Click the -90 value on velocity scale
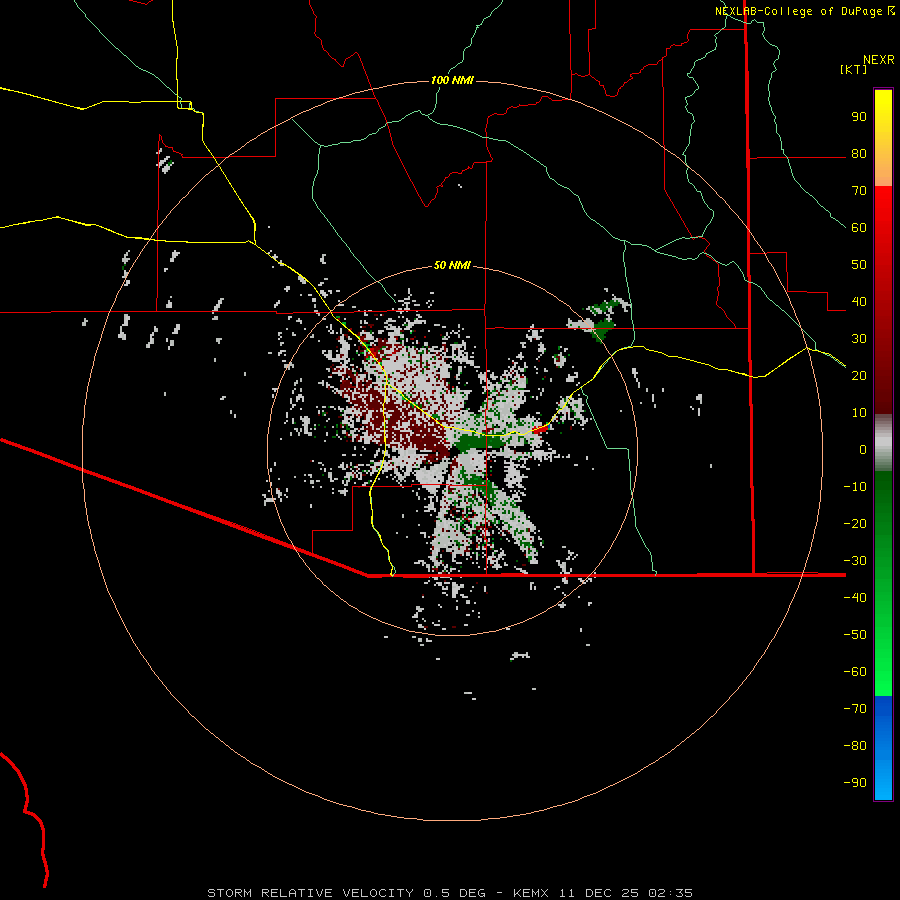The width and height of the screenshot is (900, 900). pos(855,783)
